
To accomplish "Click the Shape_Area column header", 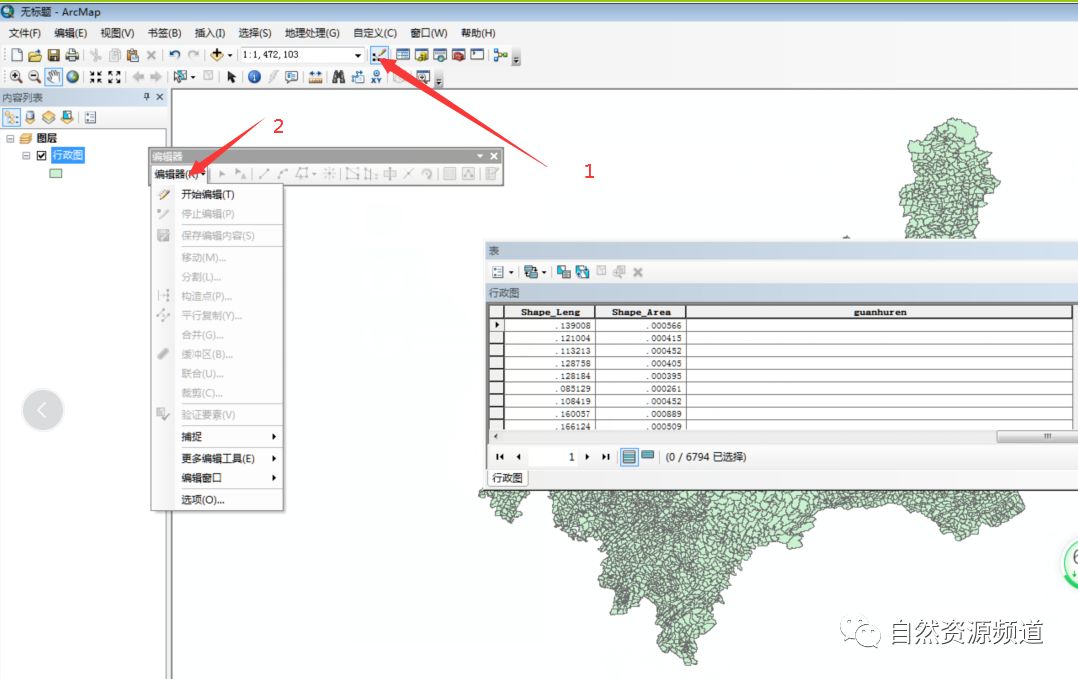I will coord(641,312).
